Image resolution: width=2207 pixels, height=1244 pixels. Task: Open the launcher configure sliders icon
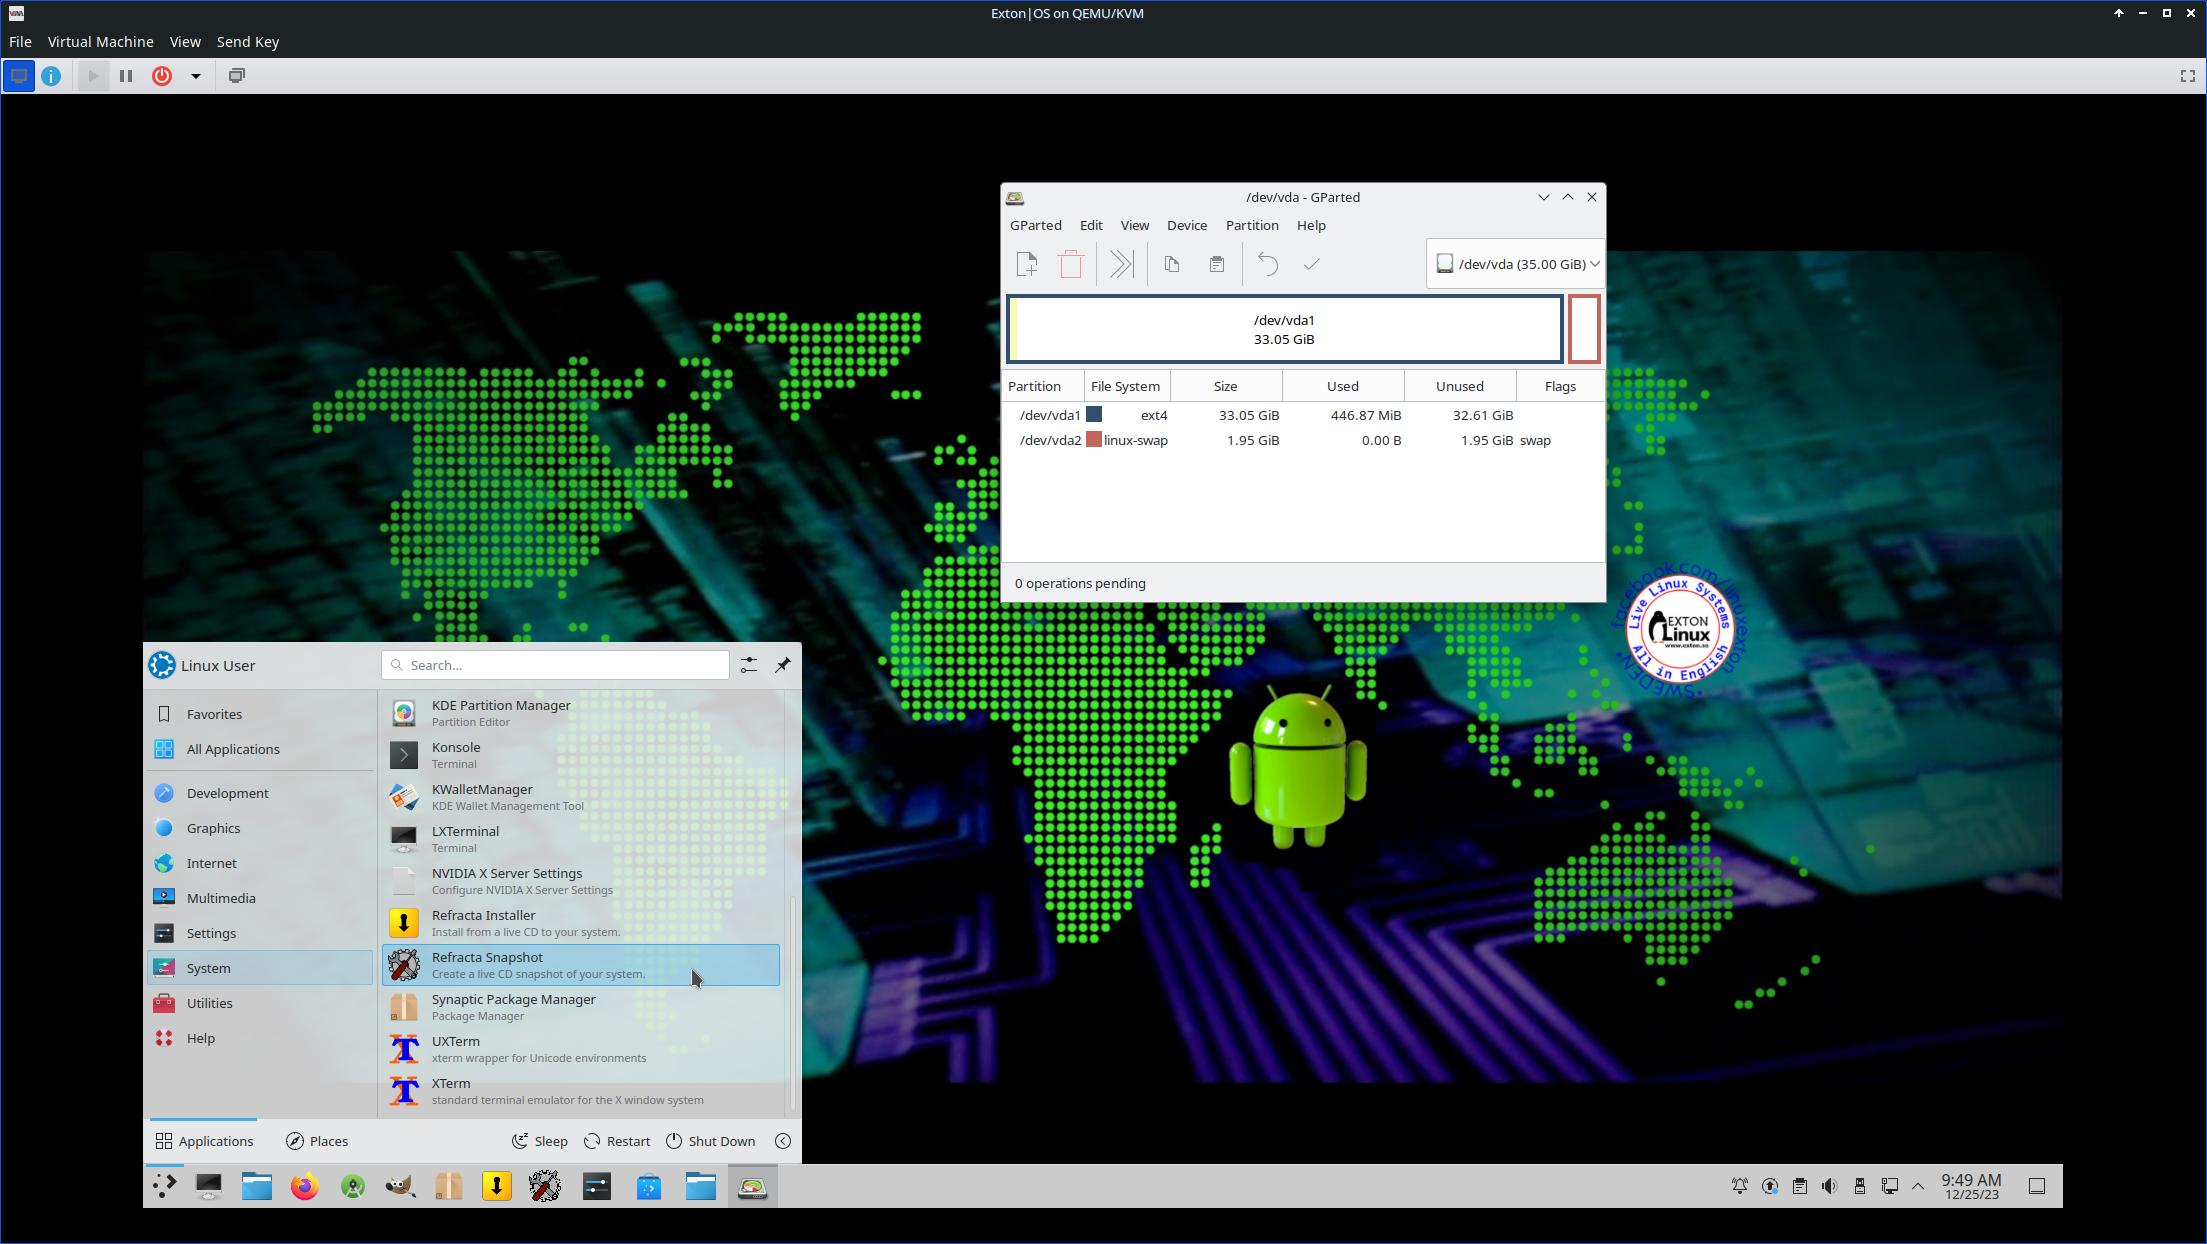pos(749,665)
